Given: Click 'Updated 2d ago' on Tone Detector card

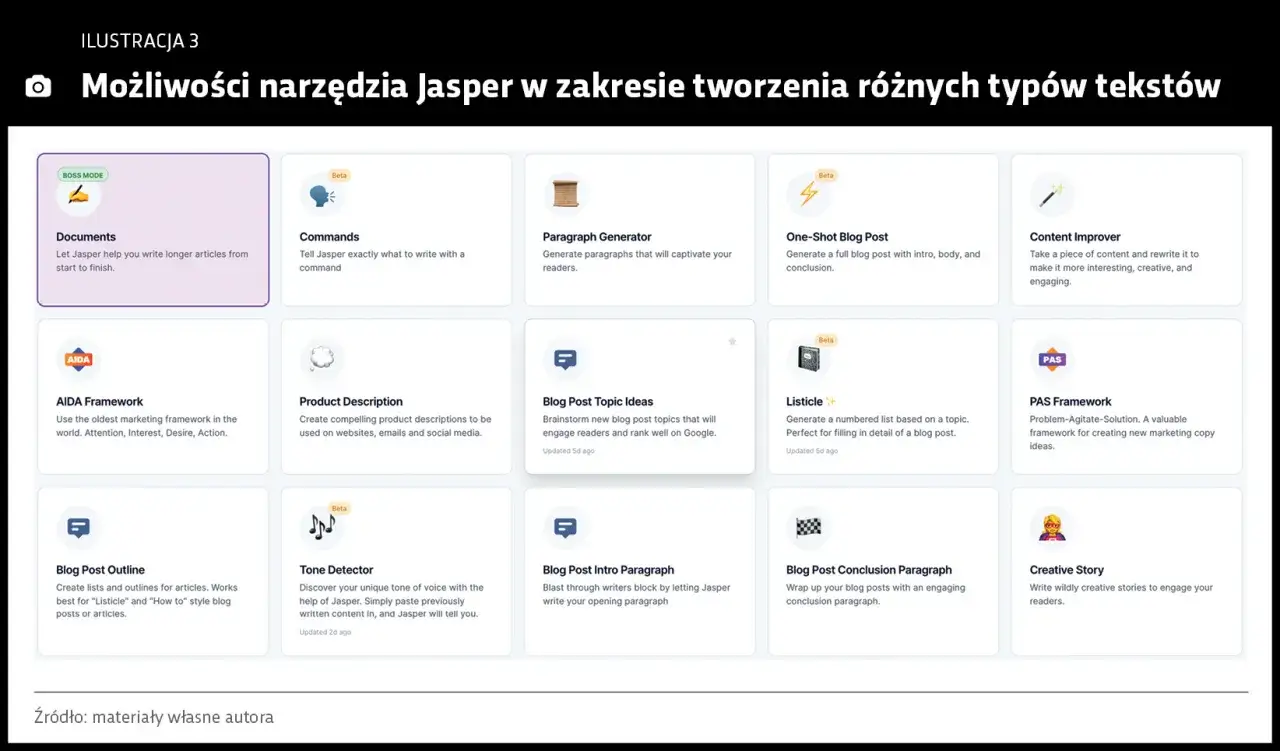Looking at the screenshot, I should click(325, 632).
